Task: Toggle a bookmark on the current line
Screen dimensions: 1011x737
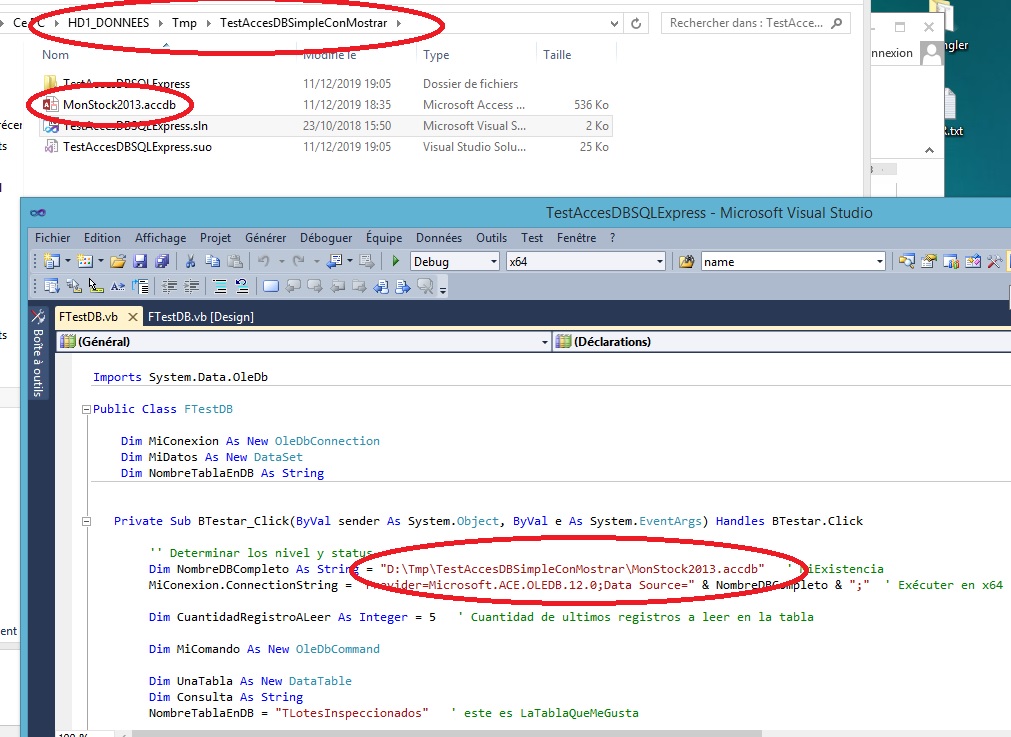Action: pos(271,286)
